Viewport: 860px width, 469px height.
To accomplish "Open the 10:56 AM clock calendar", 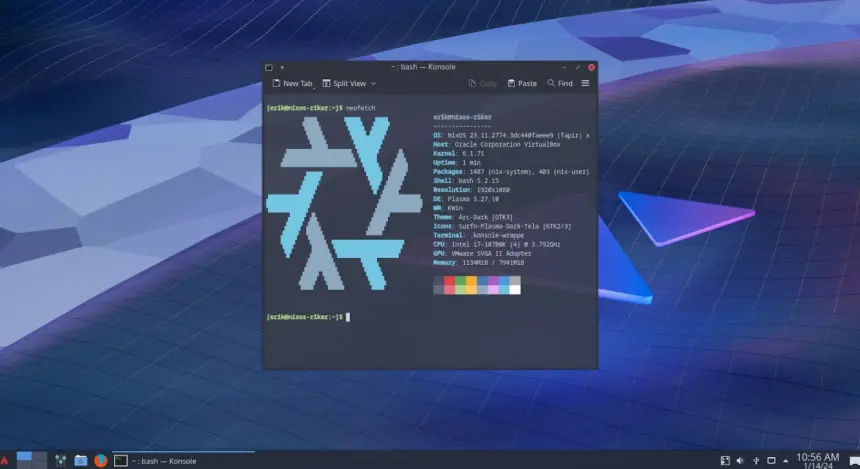I will coord(817,460).
